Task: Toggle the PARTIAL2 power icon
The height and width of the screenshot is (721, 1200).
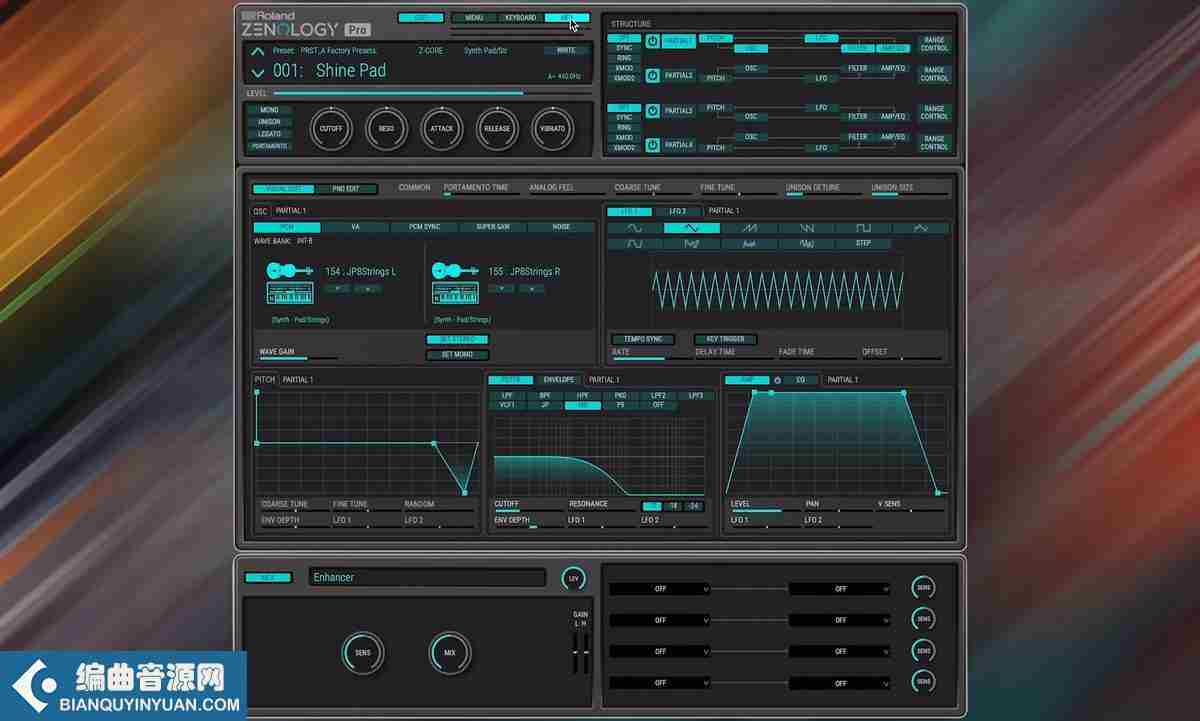Action: [x=652, y=75]
